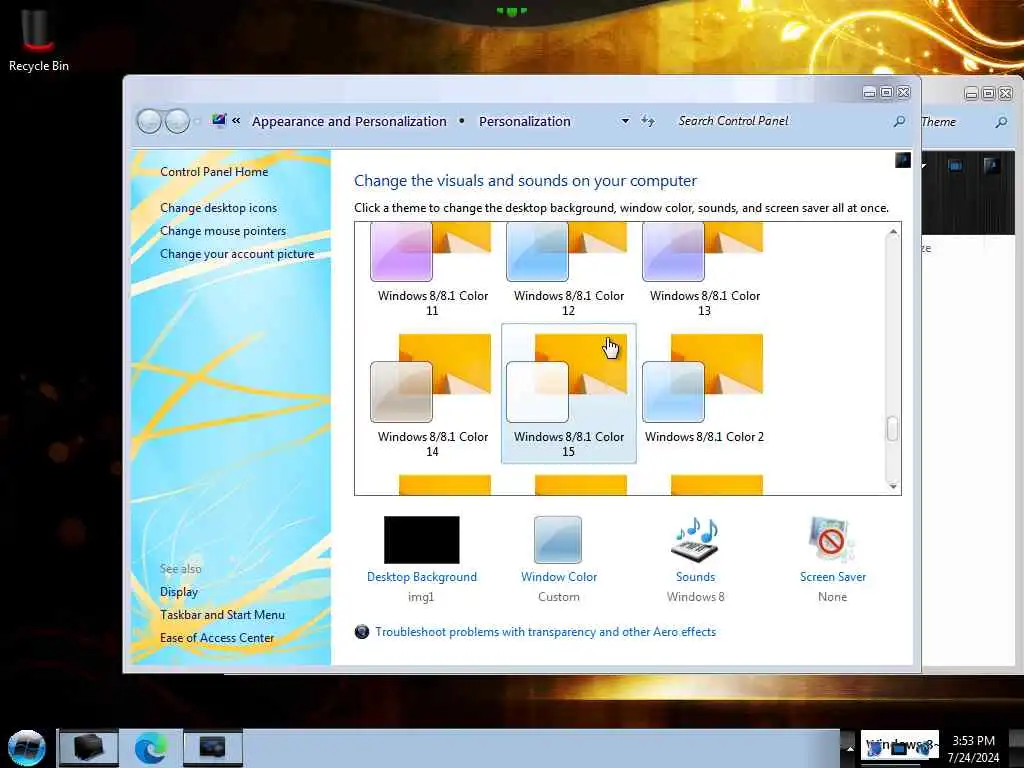
Task: Click the theme list scrollbar thumb
Action: click(892, 429)
